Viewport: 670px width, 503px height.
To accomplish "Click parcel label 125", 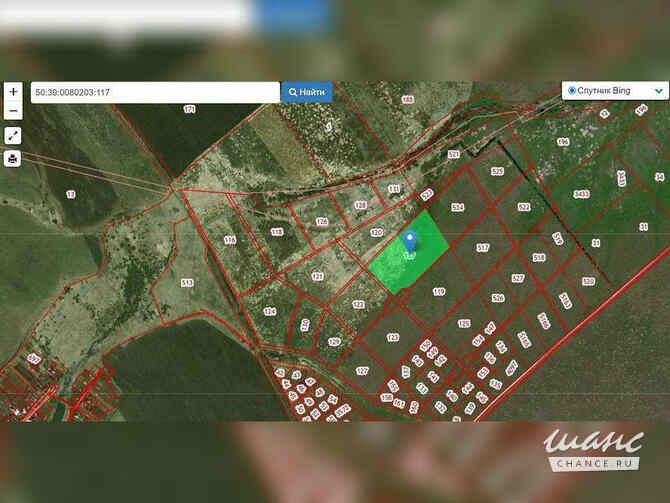I will [464, 324].
